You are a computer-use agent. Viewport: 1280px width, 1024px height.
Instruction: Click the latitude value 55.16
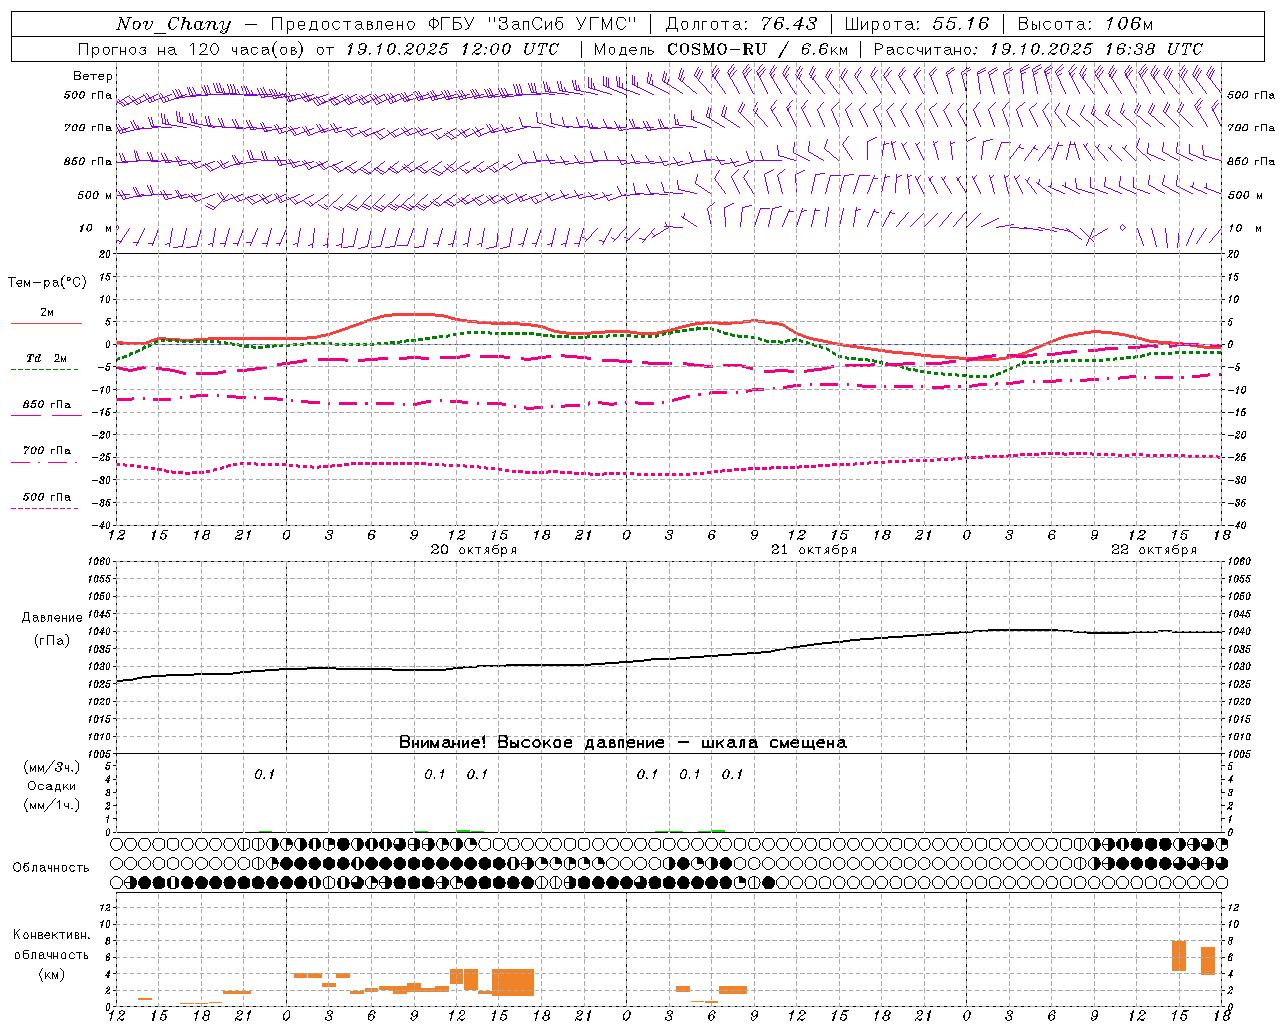point(961,24)
